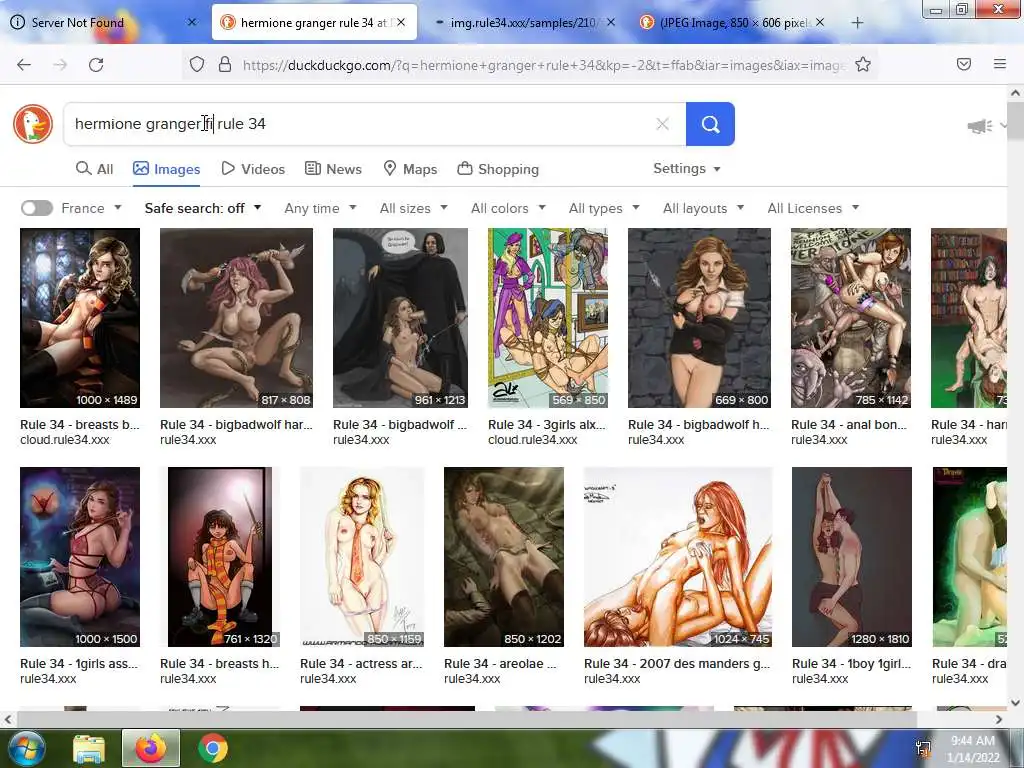Switch to the News search tab
The image size is (1024, 768).
333,169
